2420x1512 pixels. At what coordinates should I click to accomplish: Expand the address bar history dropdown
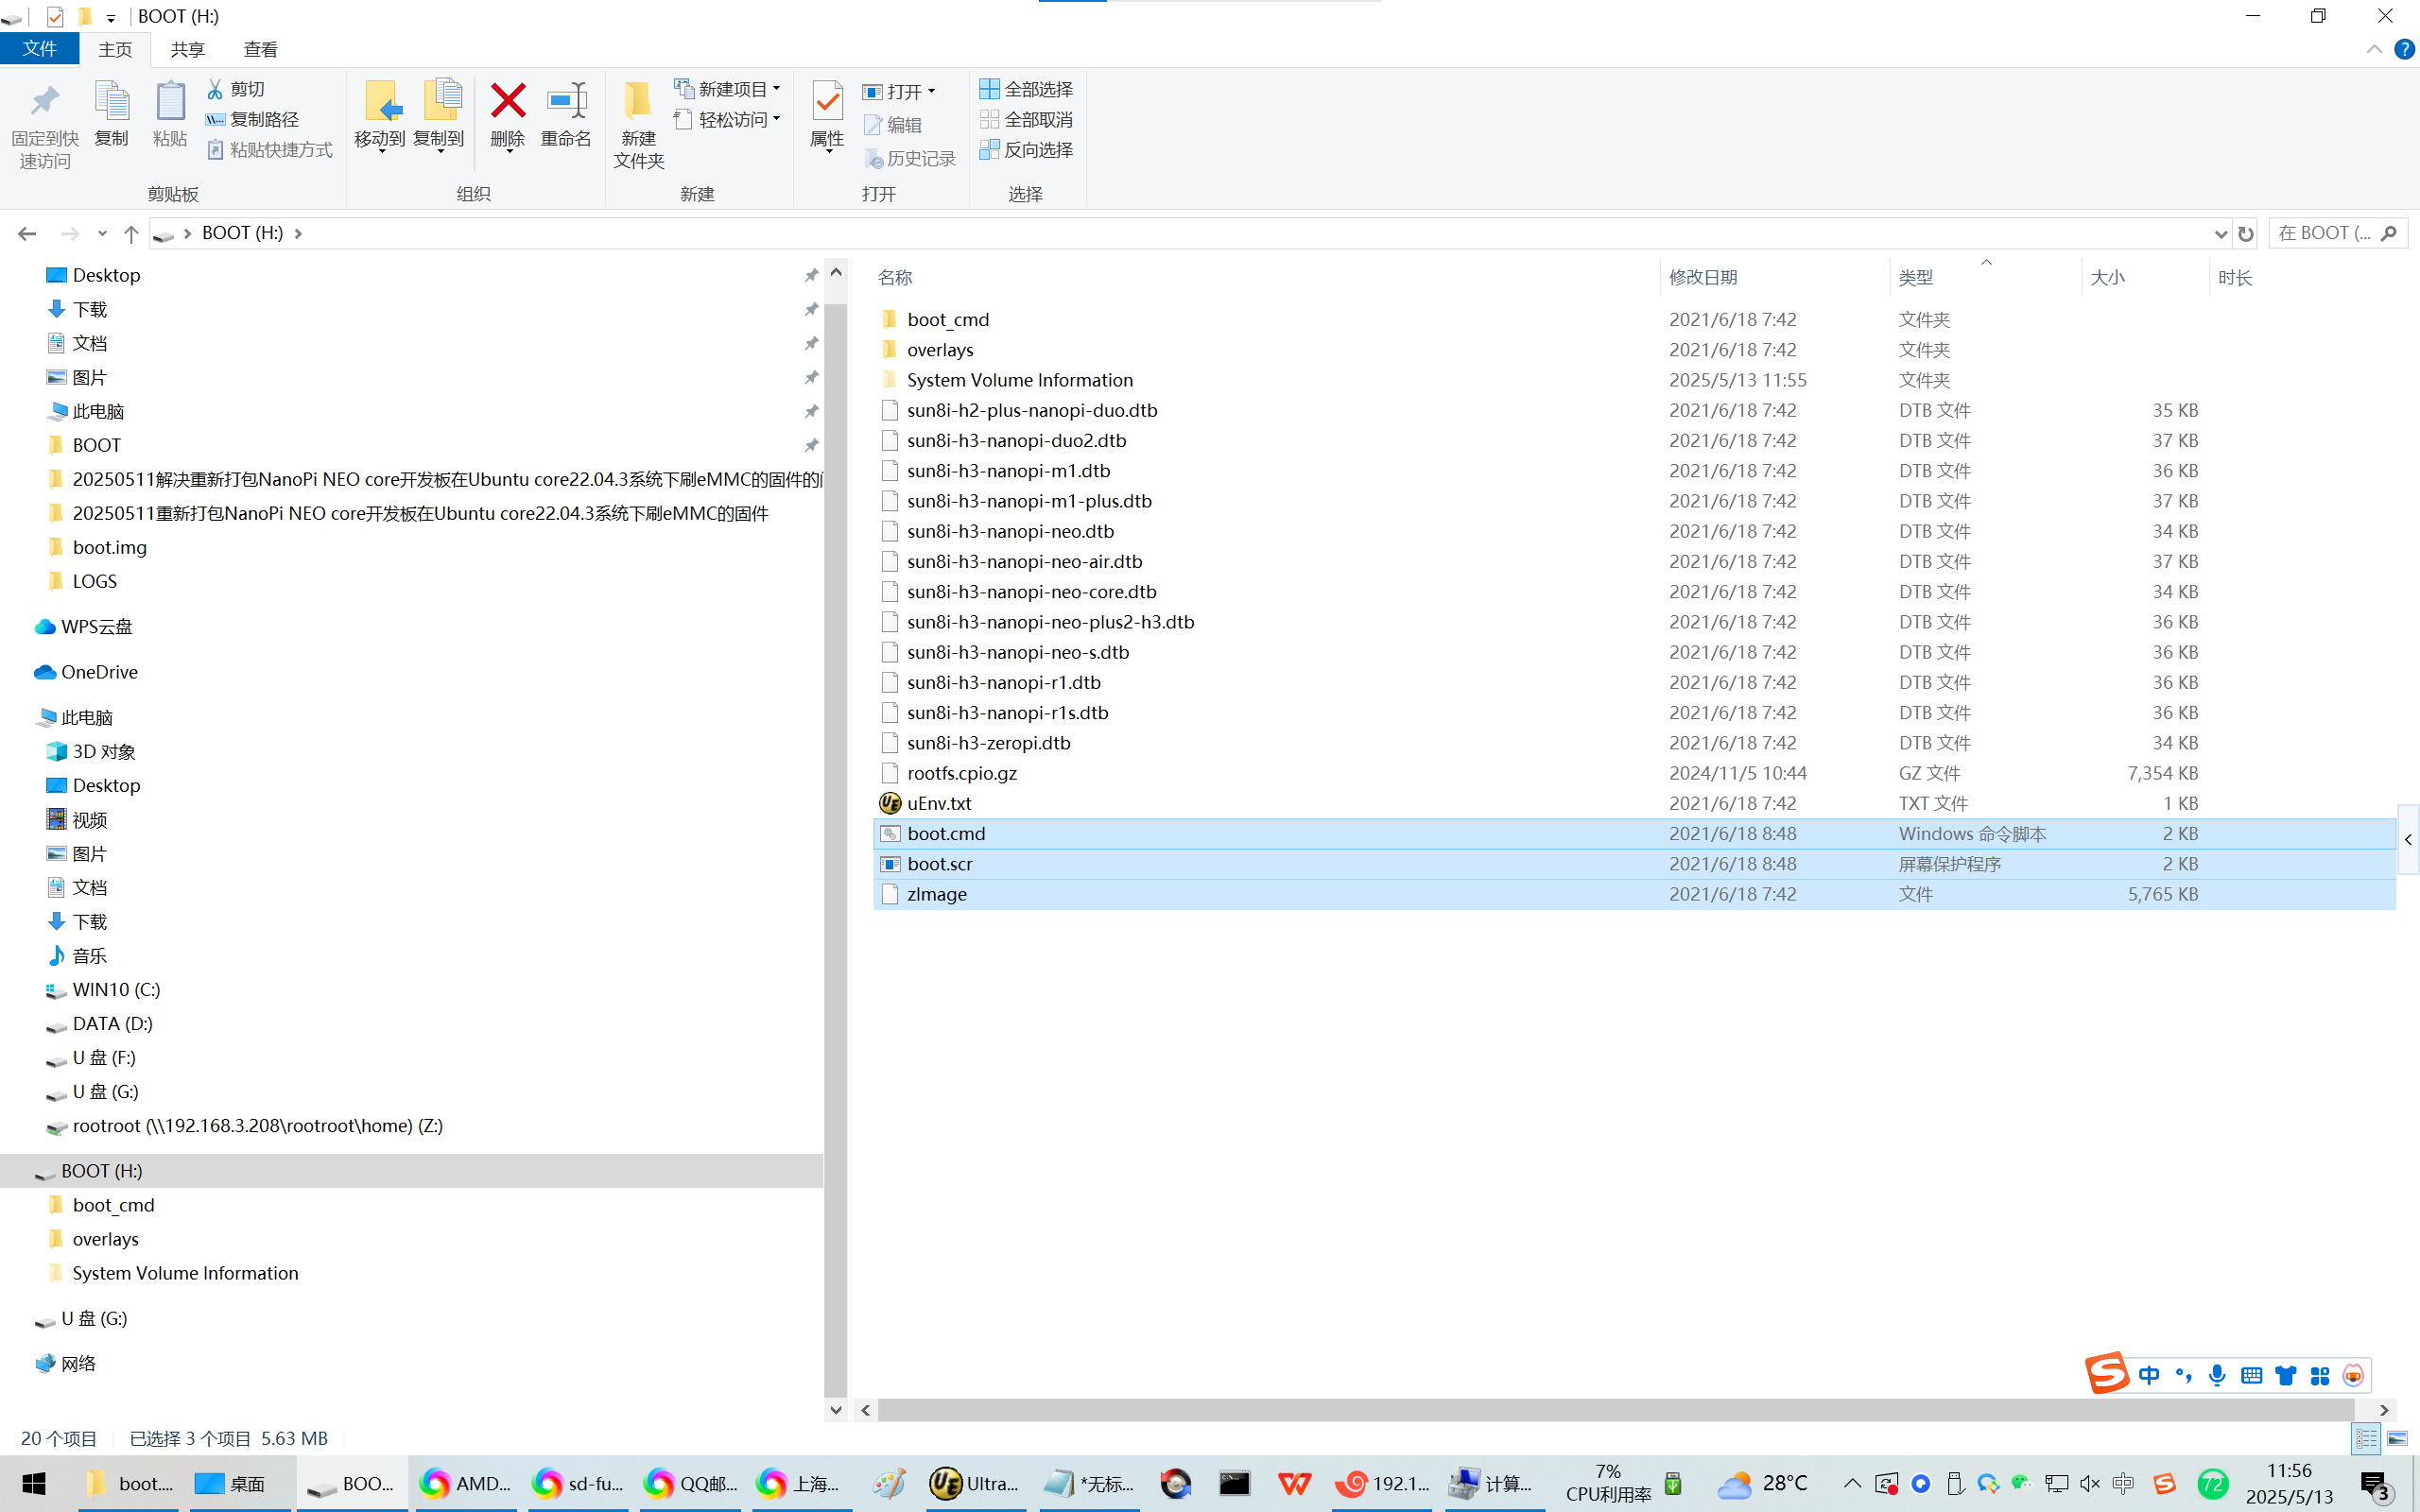(x=2221, y=234)
